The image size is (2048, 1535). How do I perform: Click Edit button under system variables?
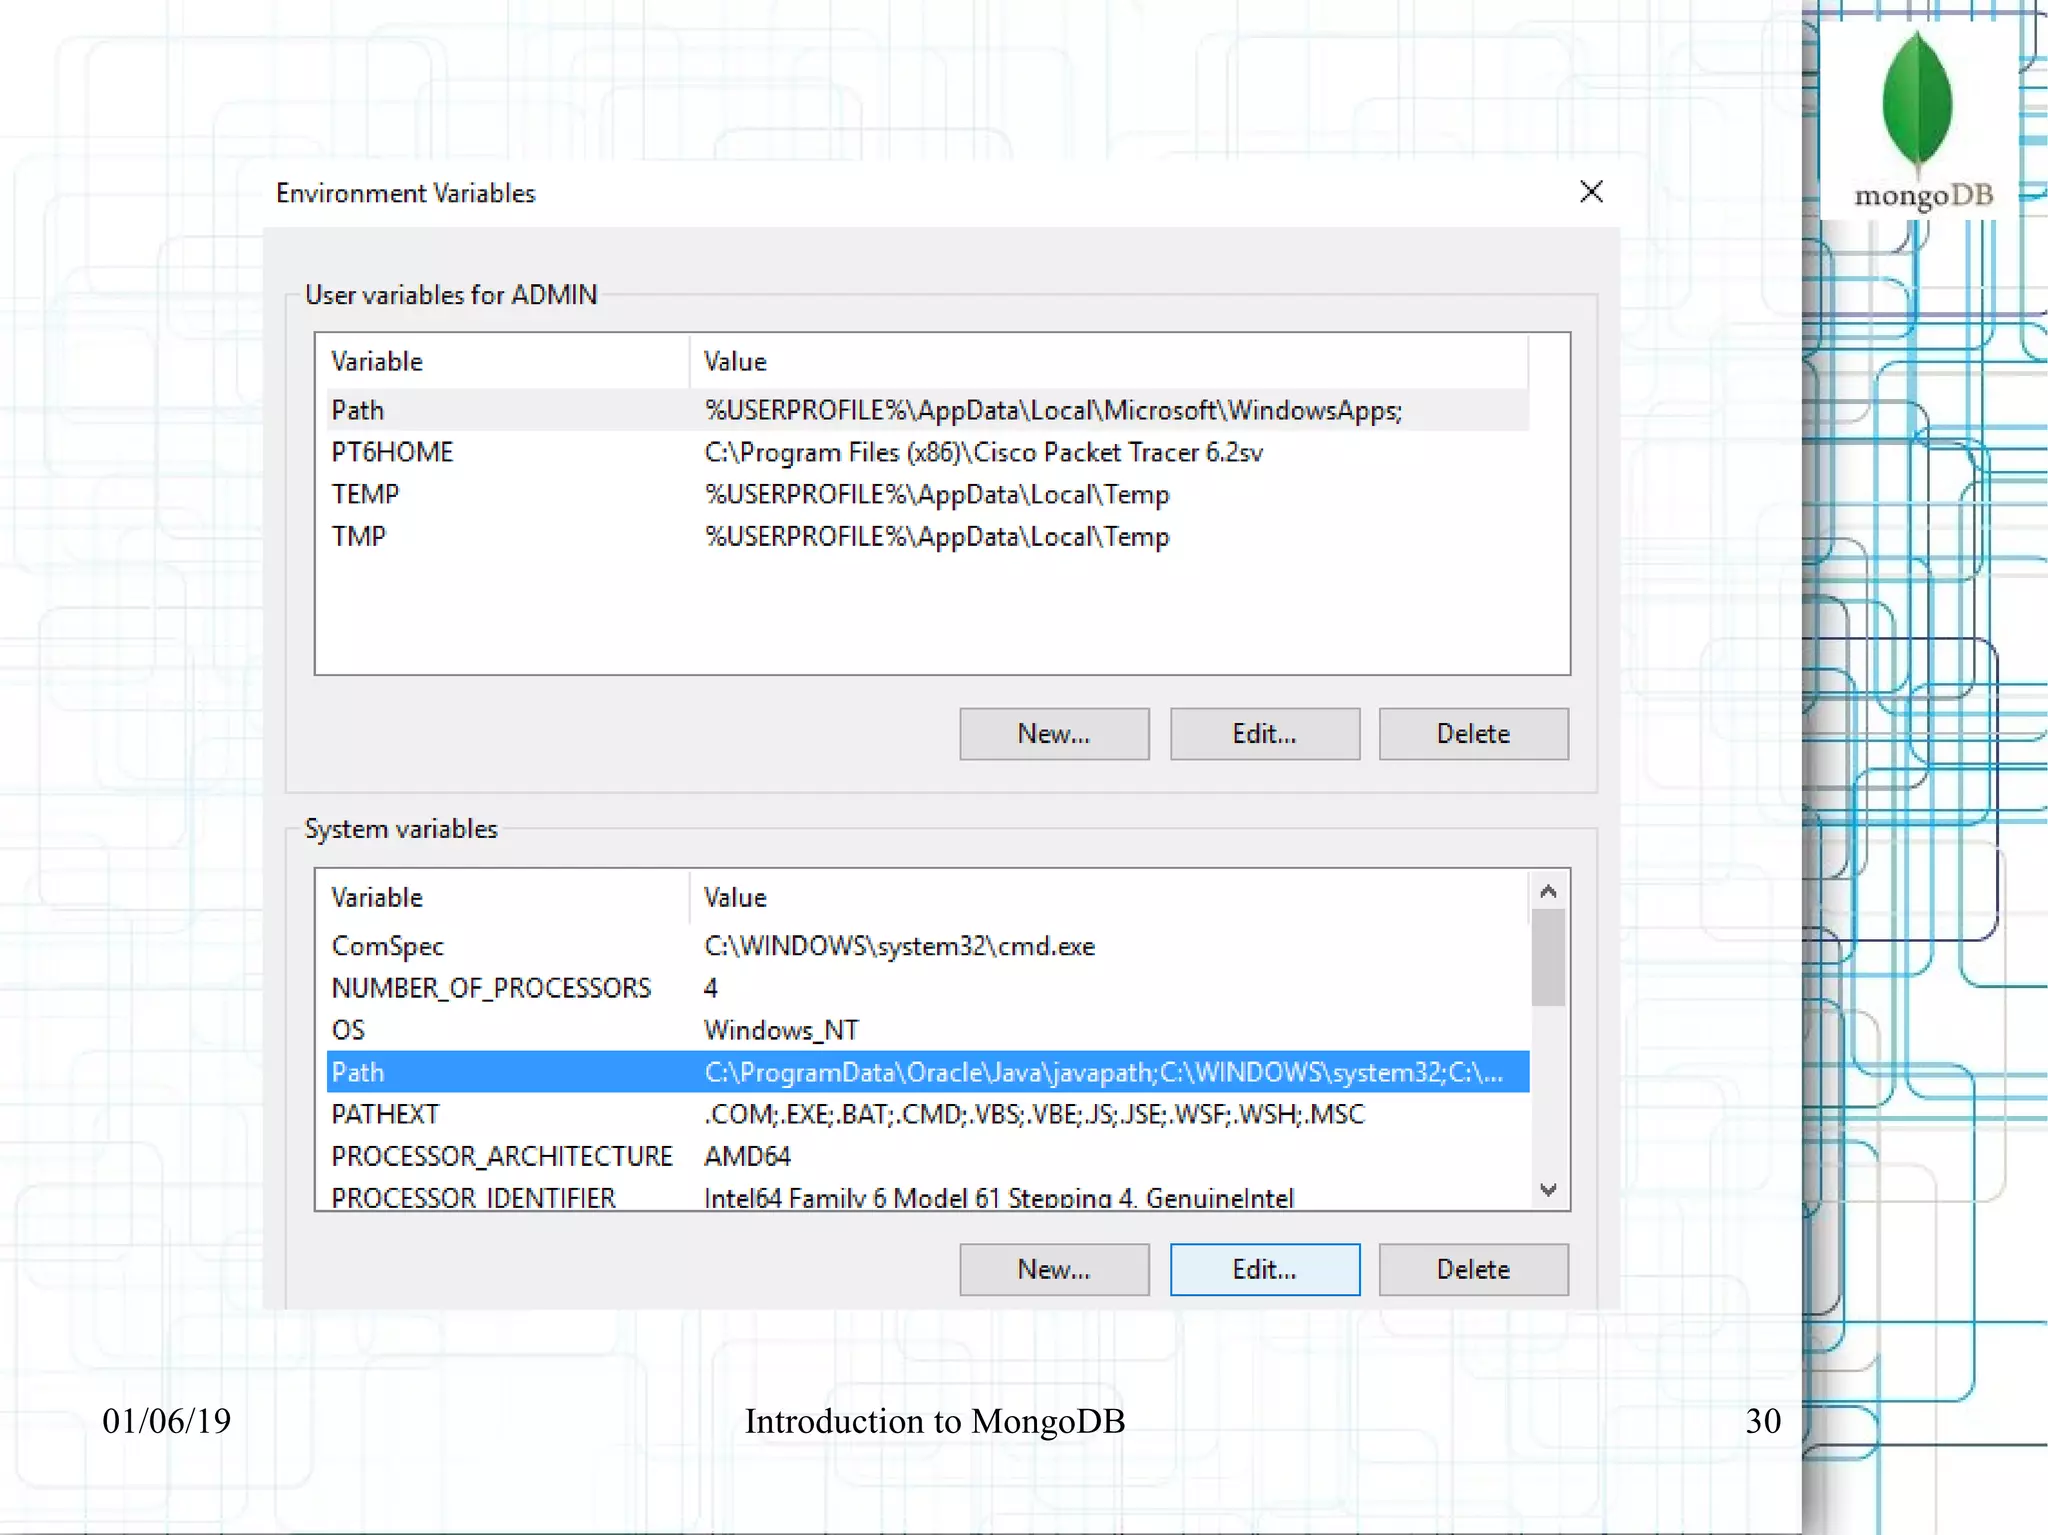coord(1264,1270)
